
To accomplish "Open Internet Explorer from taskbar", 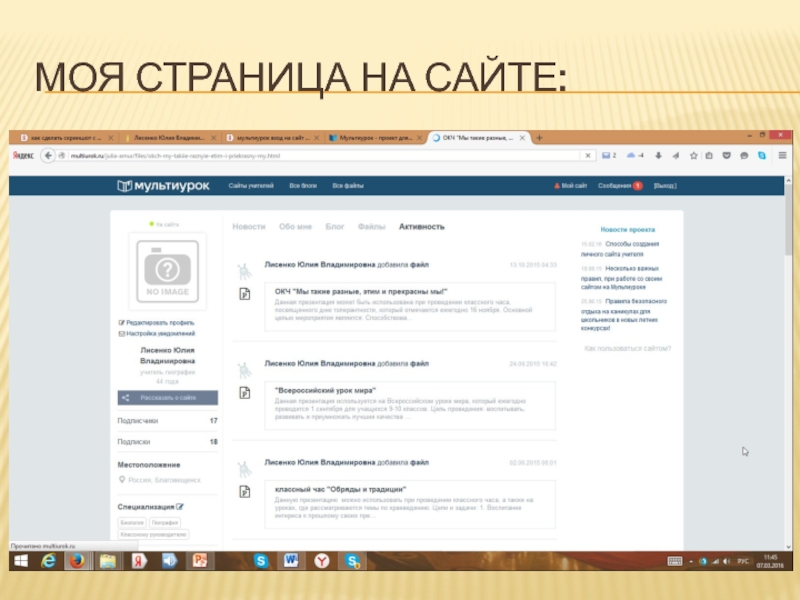I will click(x=47, y=561).
